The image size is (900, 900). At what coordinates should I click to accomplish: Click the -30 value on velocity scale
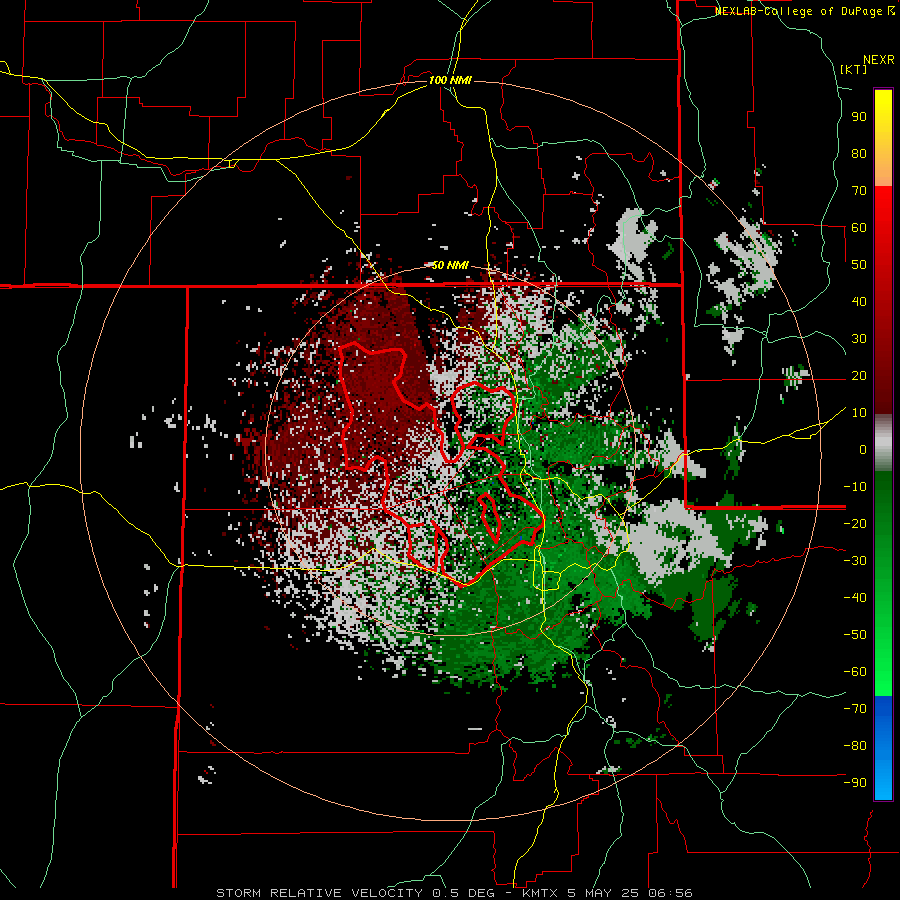(x=855, y=561)
